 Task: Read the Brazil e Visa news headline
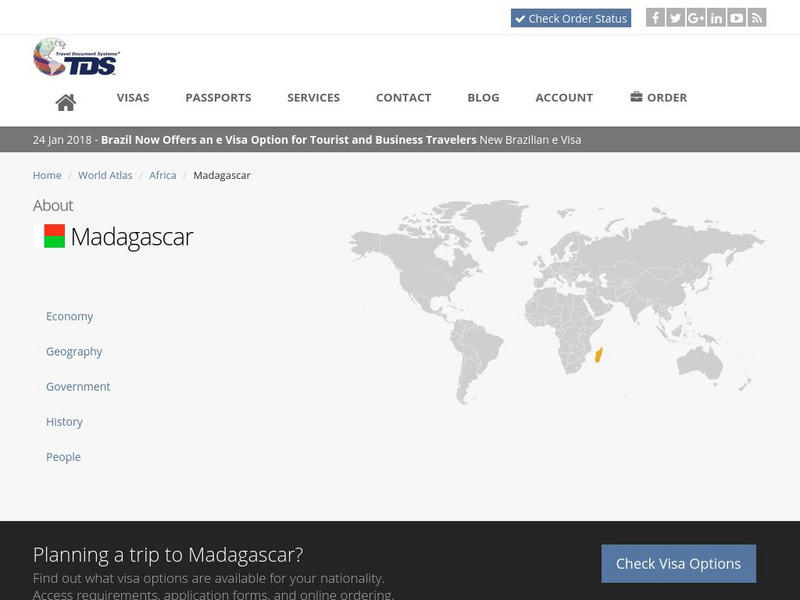pos(289,140)
